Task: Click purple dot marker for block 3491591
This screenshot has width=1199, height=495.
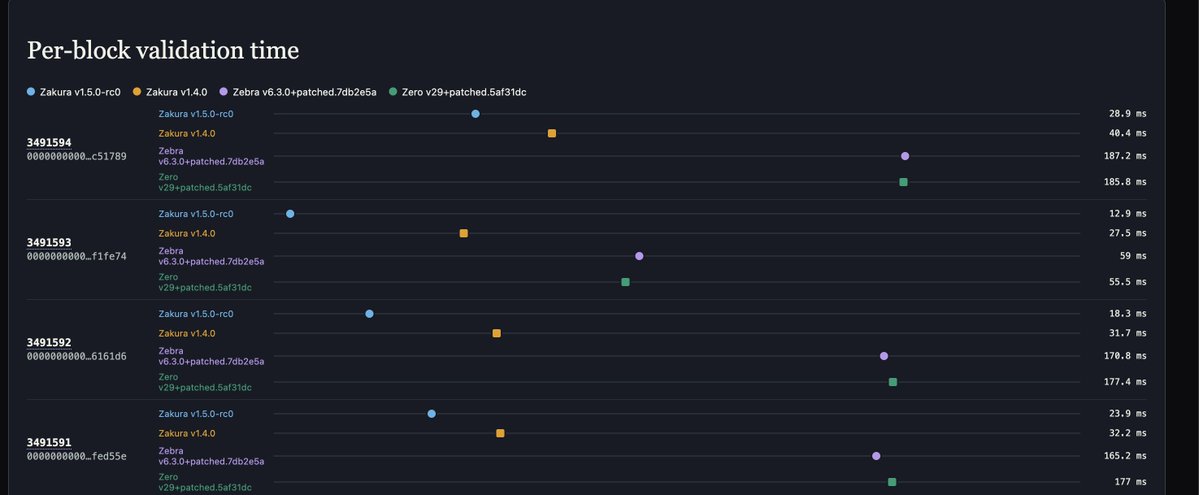Action: click(876, 456)
